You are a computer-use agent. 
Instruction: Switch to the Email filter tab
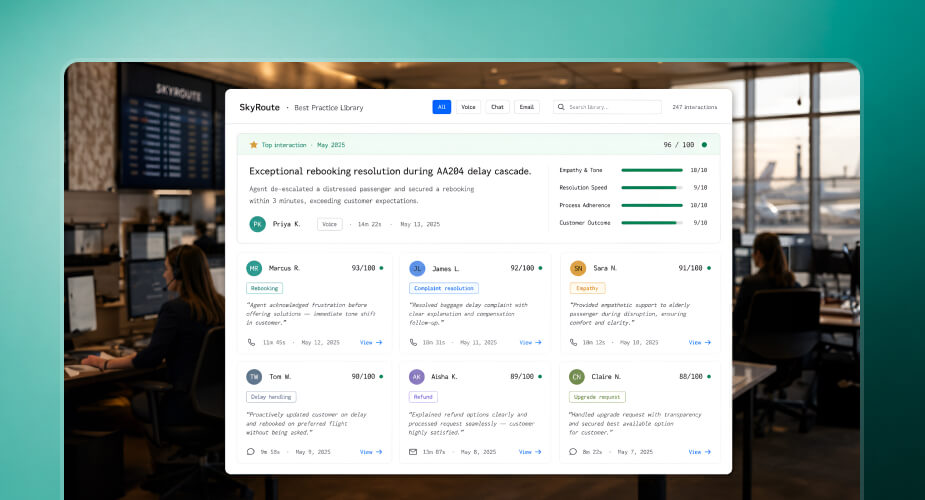[x=526, y=107]
